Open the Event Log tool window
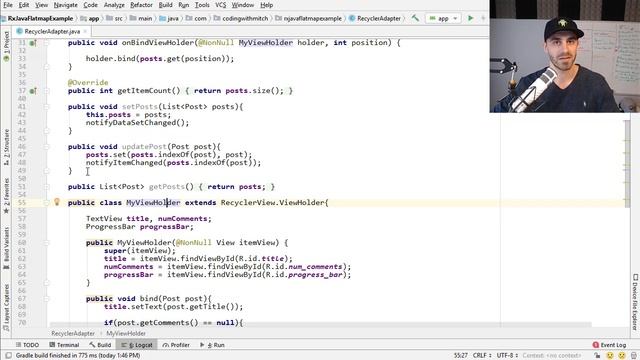 click(609, 345)
